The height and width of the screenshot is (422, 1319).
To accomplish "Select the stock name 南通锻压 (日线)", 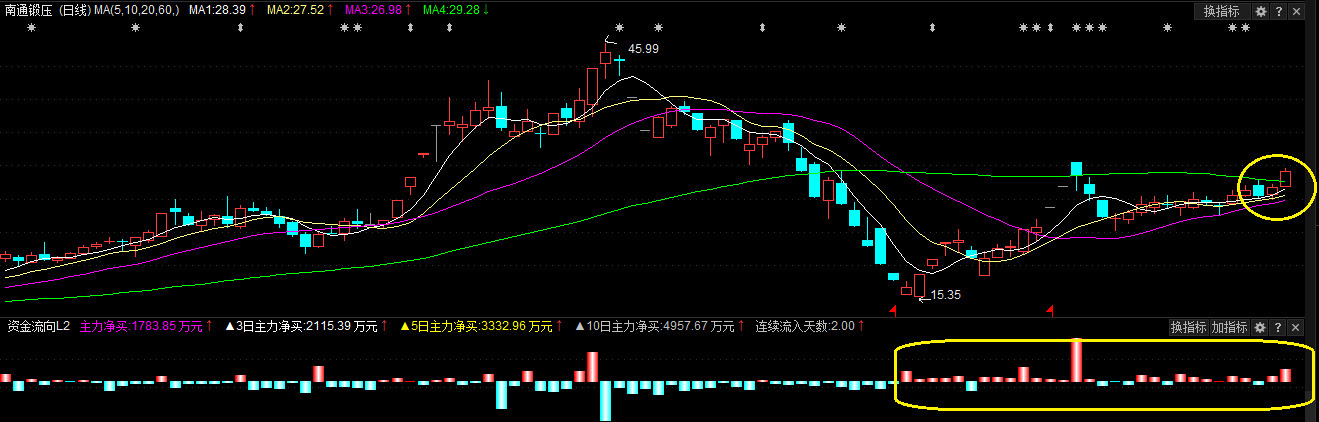I will click(x=47, y=10).
